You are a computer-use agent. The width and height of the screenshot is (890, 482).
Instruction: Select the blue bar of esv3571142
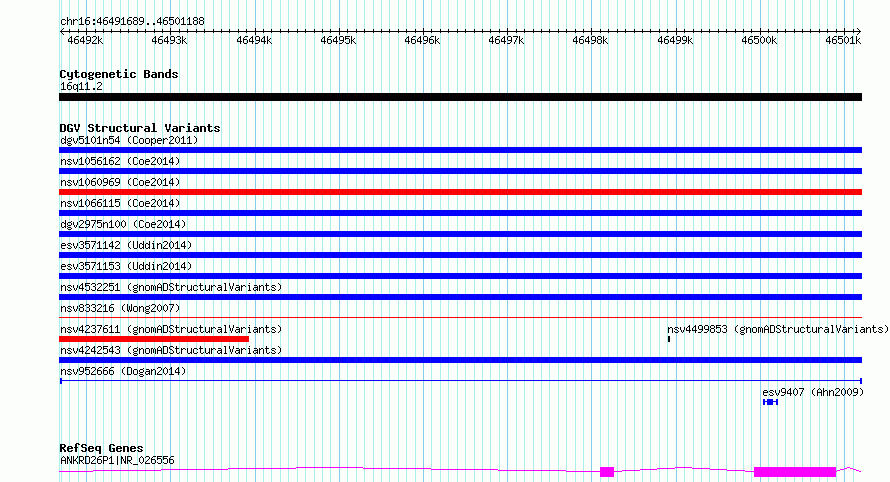(x=460, y=255)
